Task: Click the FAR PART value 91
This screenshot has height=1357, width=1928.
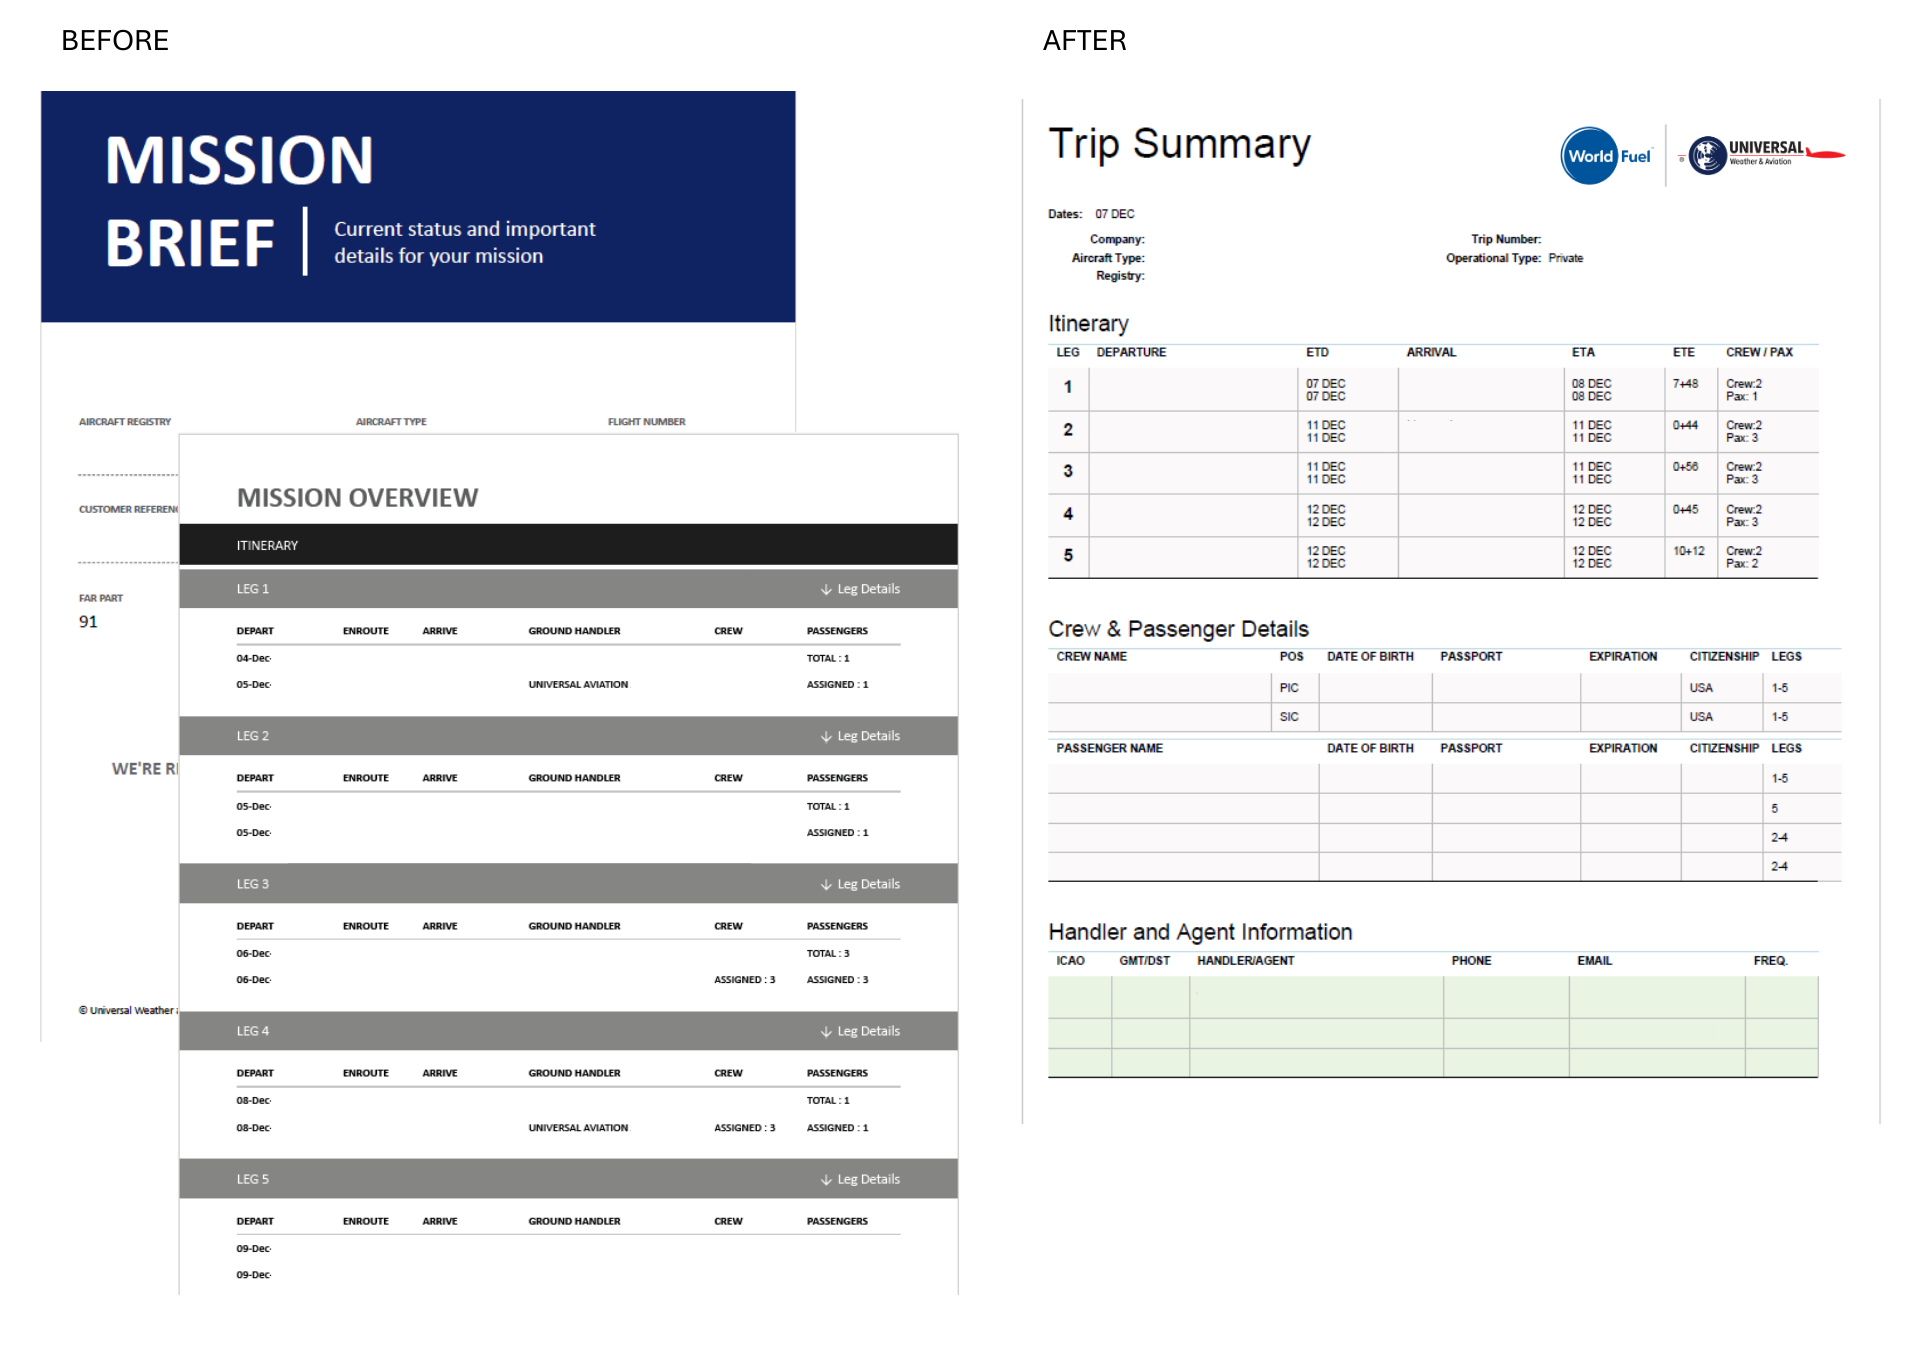Action: 88,622
